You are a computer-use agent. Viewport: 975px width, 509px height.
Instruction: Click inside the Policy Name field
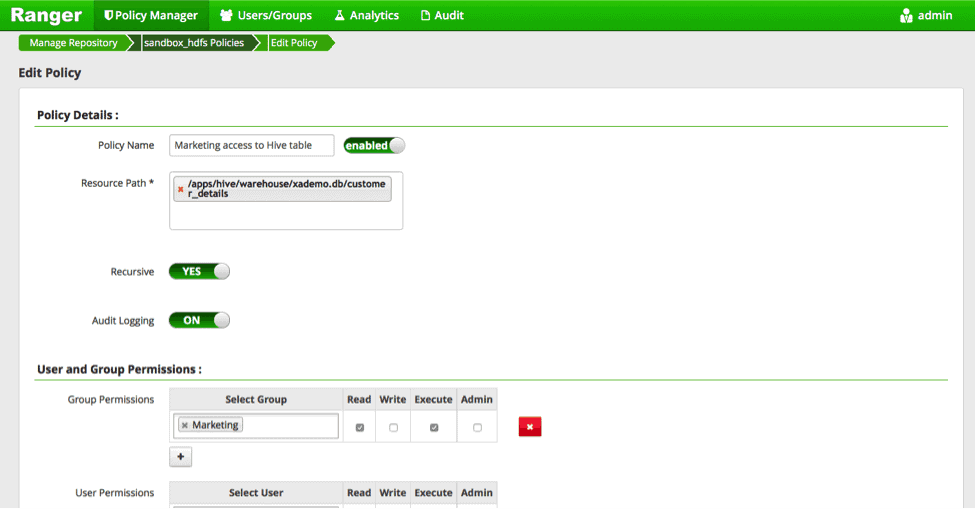251,146
